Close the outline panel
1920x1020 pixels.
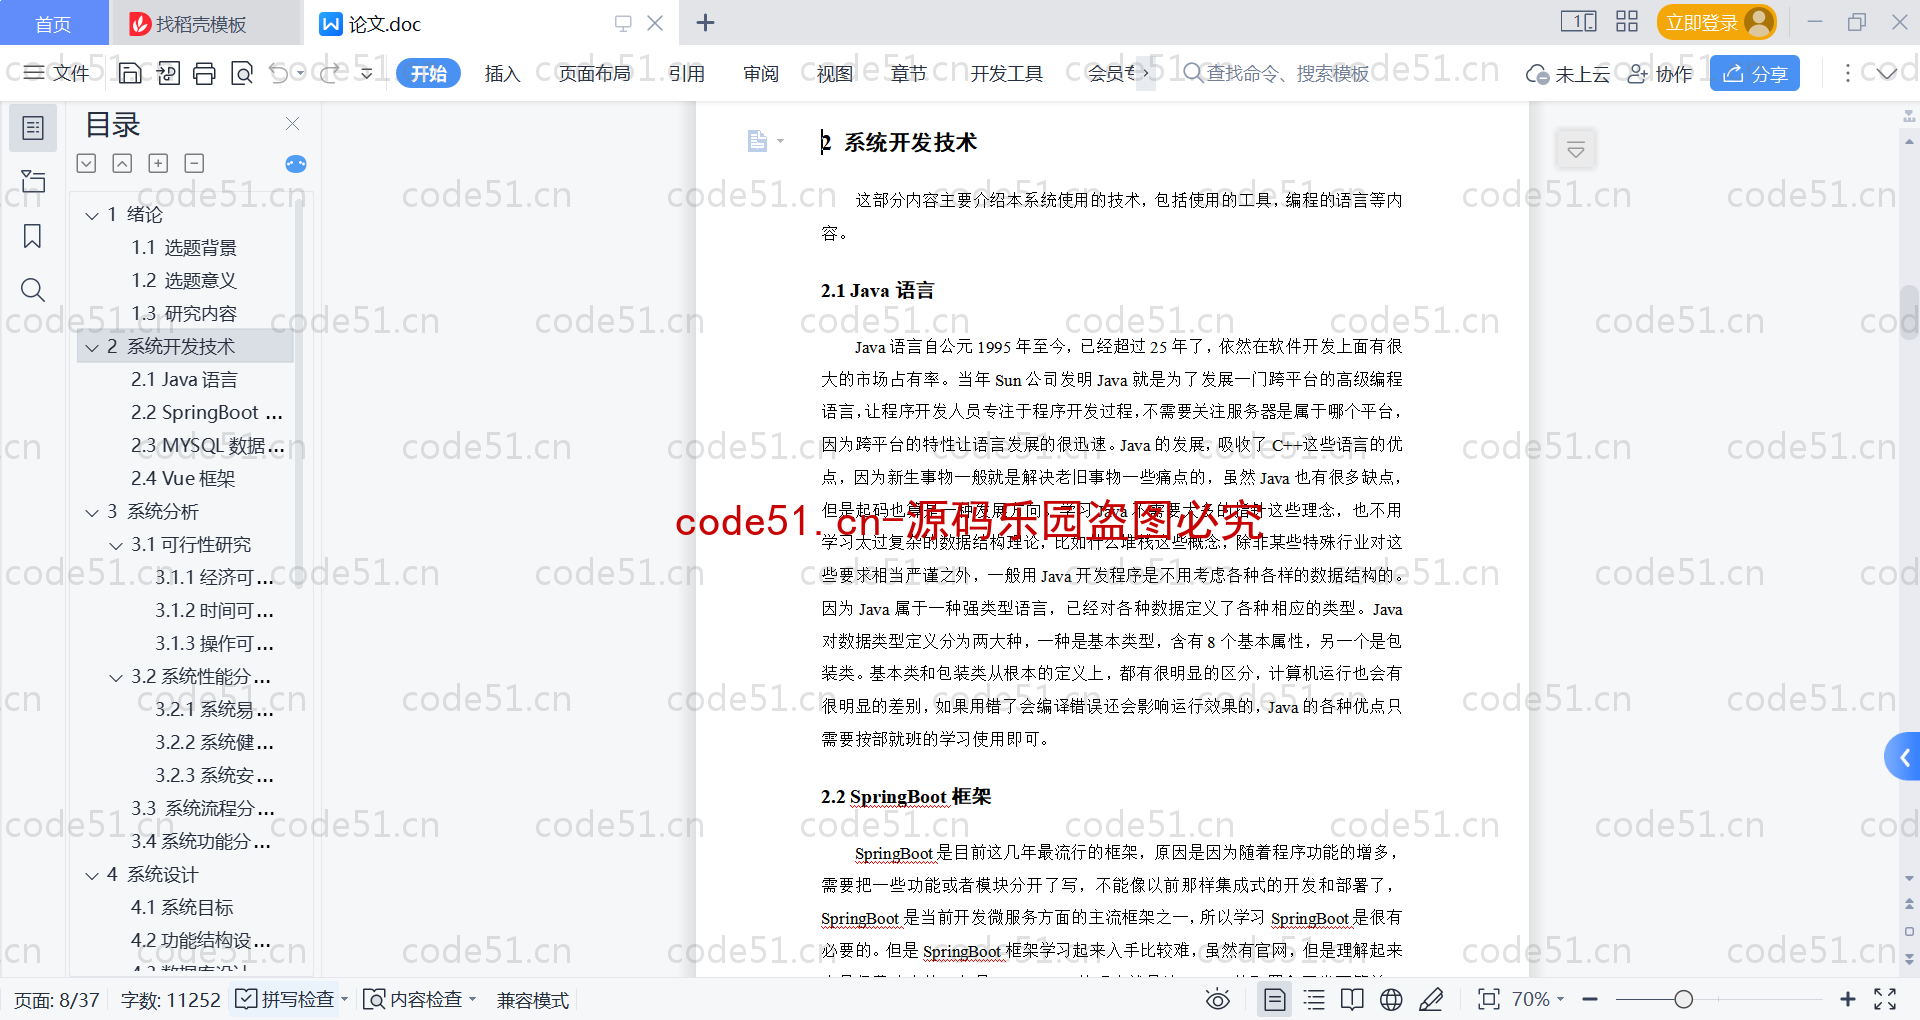coord(292,124)
